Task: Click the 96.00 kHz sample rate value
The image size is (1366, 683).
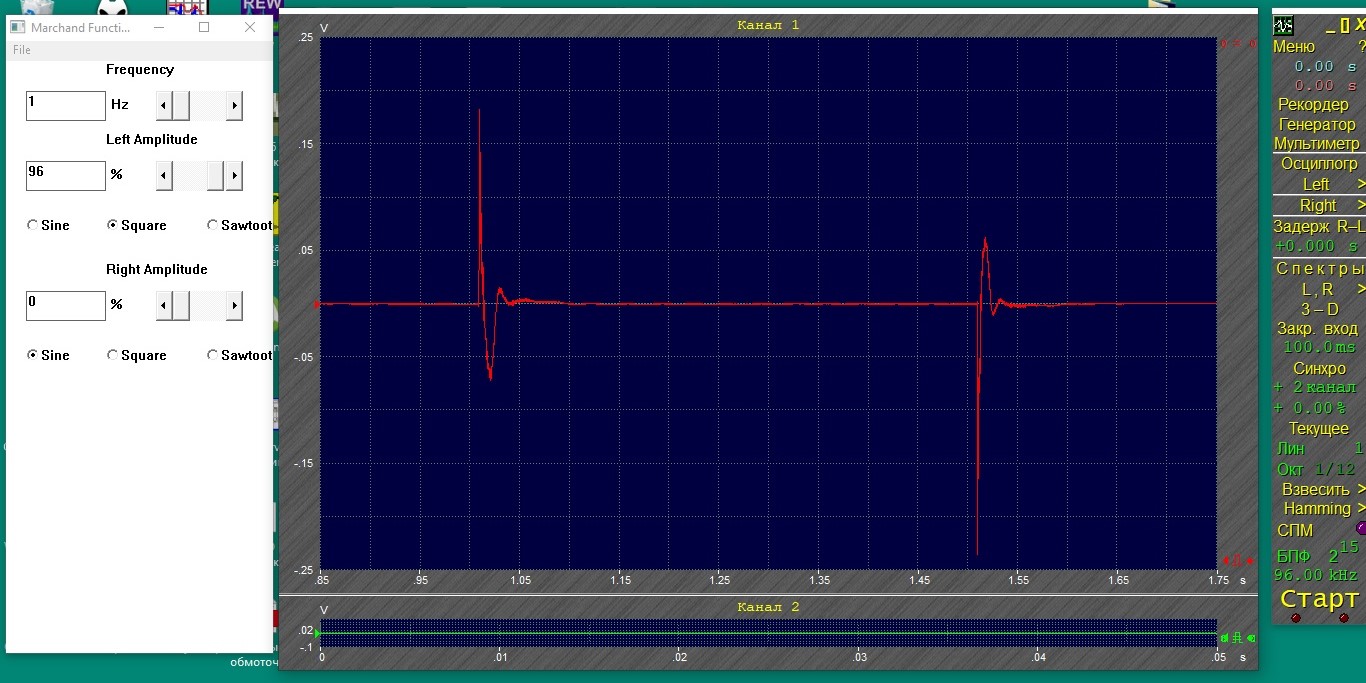Action: pos(1316,575)
